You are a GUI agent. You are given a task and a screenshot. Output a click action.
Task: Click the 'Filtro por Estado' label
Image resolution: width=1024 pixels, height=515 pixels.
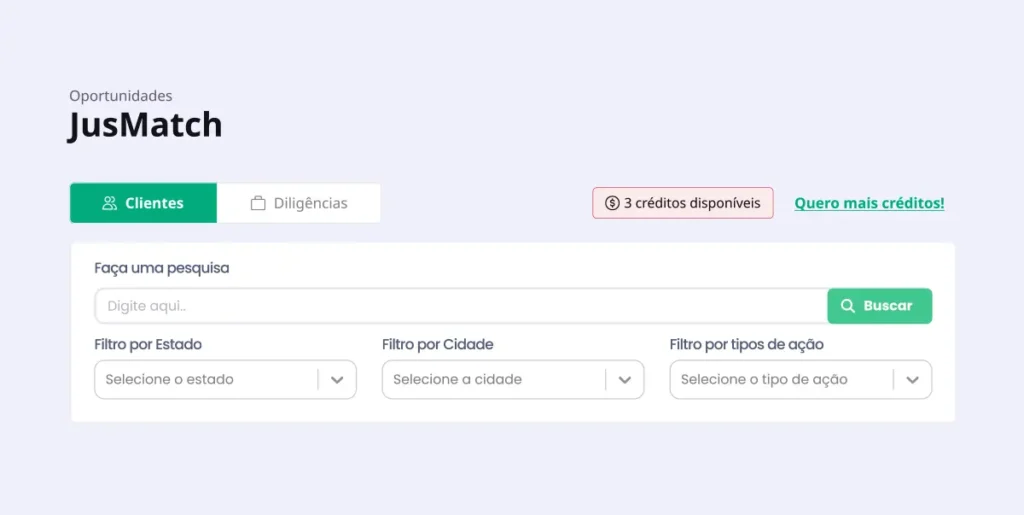coord(148,344)
